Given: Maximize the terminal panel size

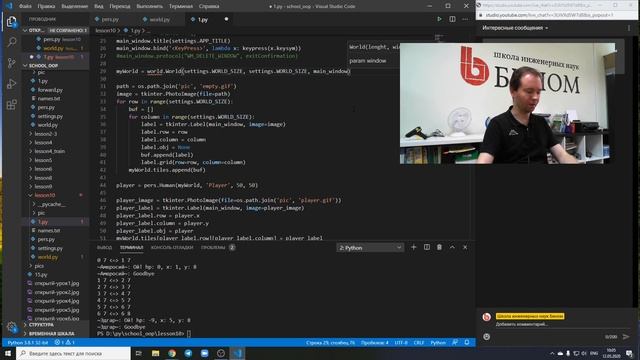Looking at the screenshot, I should [x=452, y=247].
